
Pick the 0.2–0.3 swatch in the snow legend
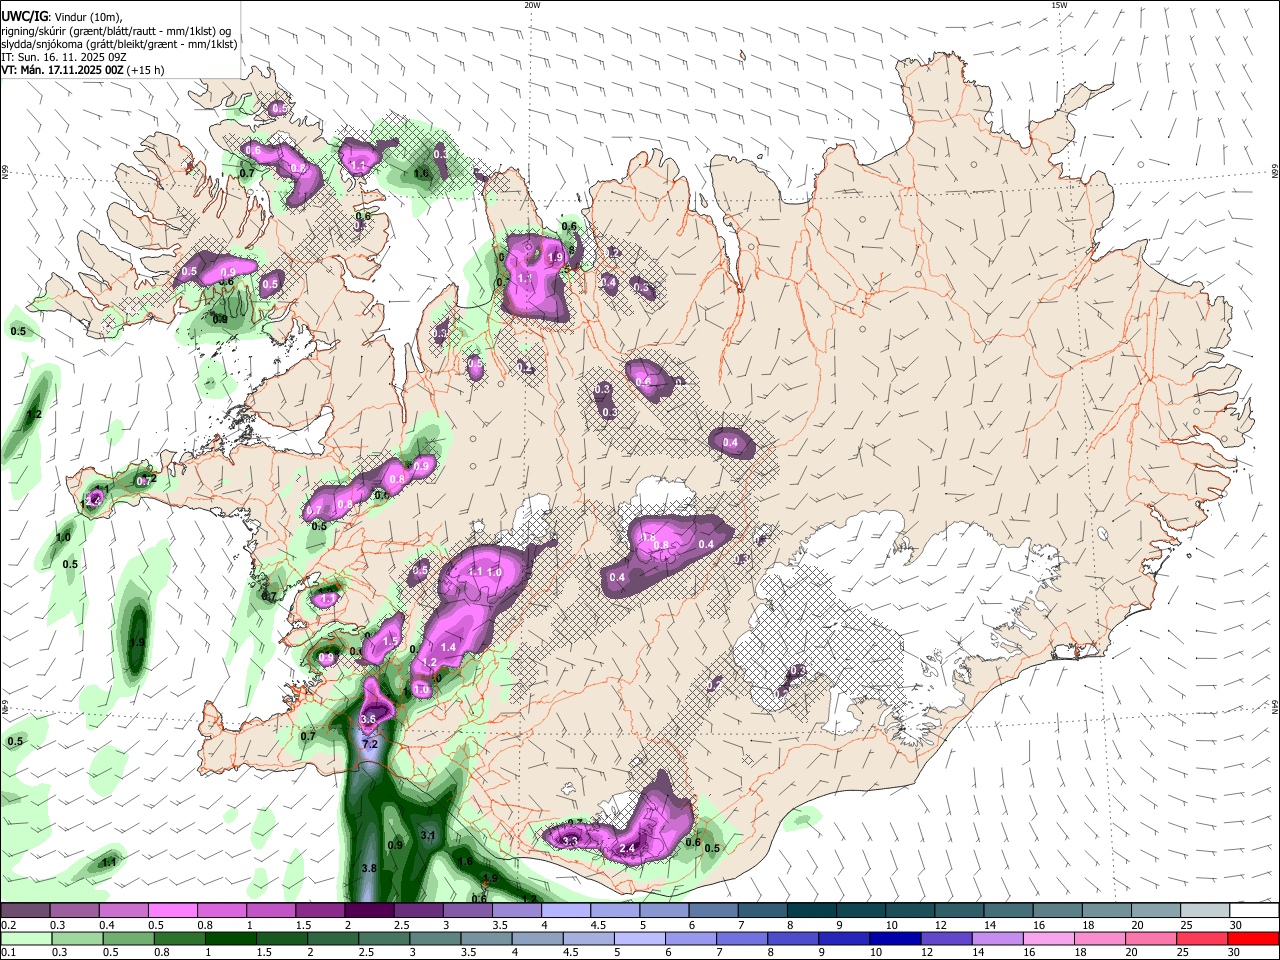pos(25,910)
